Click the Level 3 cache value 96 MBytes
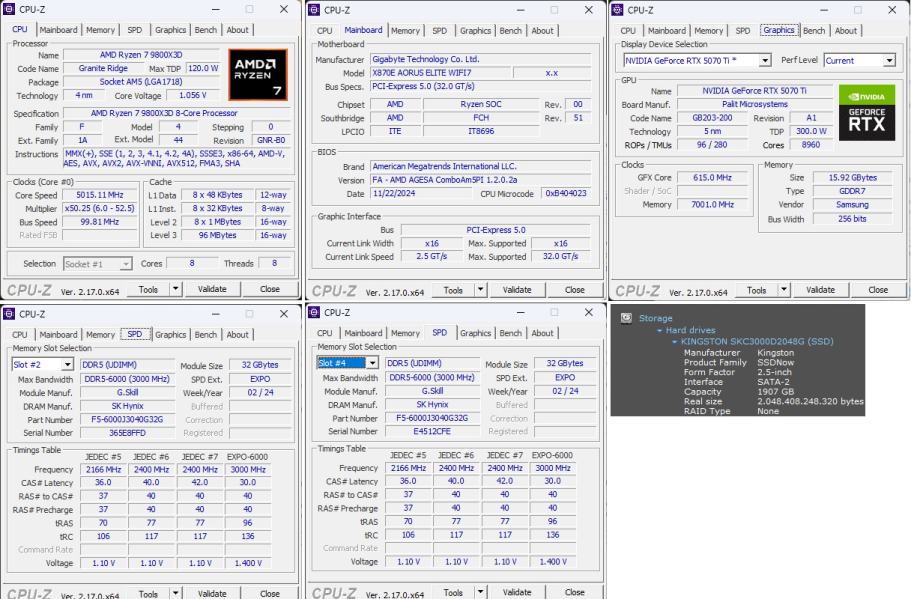The height and width of the screenshot is (599, 920). (x=217, y=235)
